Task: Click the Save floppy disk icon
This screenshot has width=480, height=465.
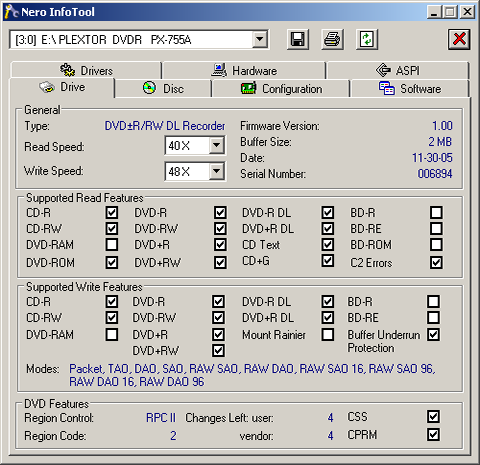Action: (298, 39)
